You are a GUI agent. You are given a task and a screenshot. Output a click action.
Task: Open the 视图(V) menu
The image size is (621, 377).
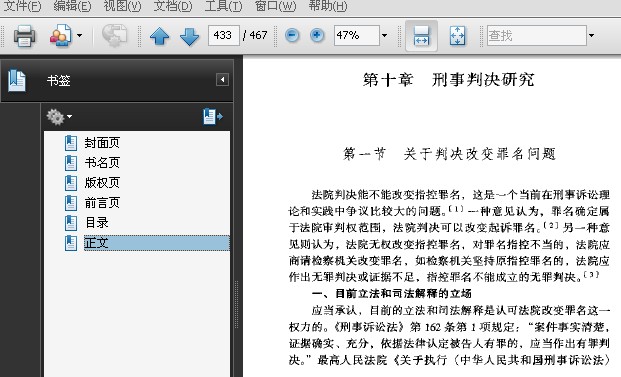coord(122,6)
